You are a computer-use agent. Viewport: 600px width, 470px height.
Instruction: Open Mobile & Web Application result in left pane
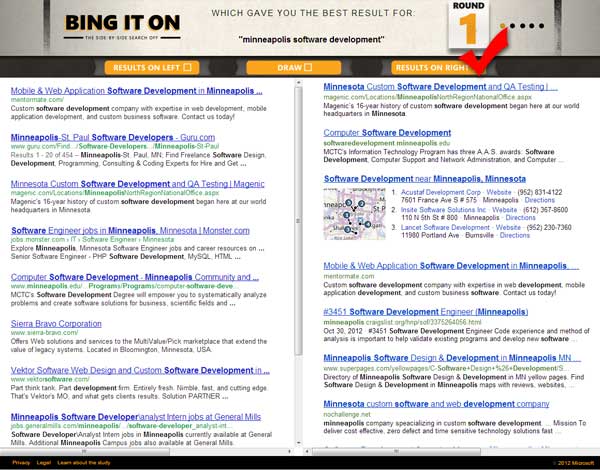pos(136,91)
